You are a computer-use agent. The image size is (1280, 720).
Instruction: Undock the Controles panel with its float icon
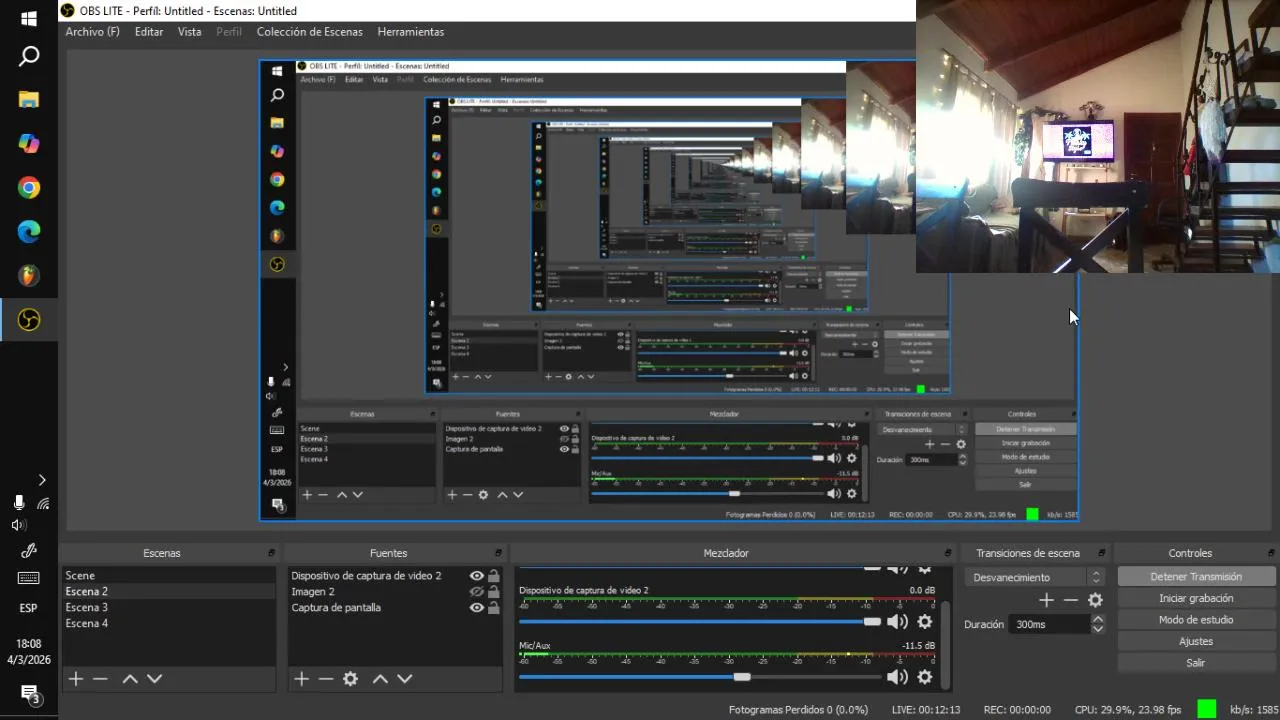click(1271, 553)
